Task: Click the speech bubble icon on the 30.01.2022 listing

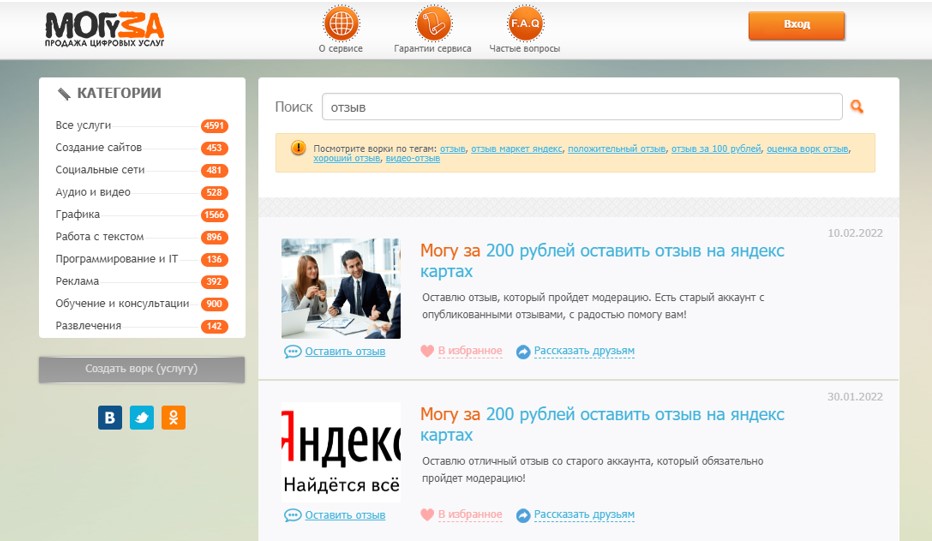Action: click(x=292, y=515)
